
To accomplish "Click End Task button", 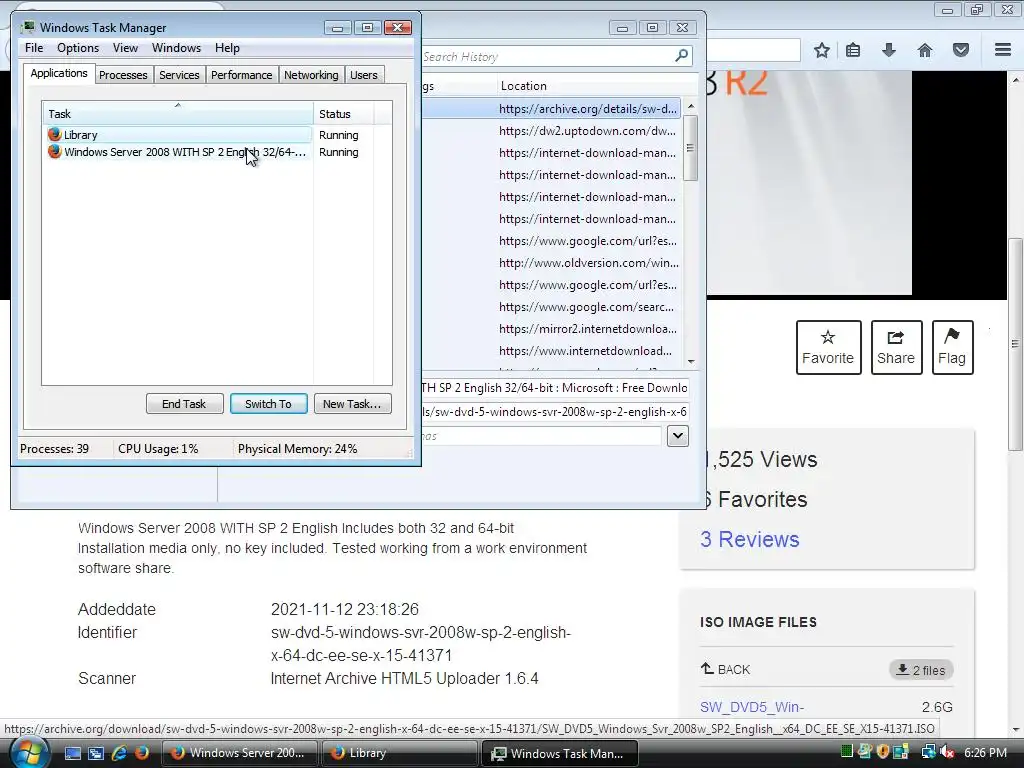I will click(x=184, y=404).
